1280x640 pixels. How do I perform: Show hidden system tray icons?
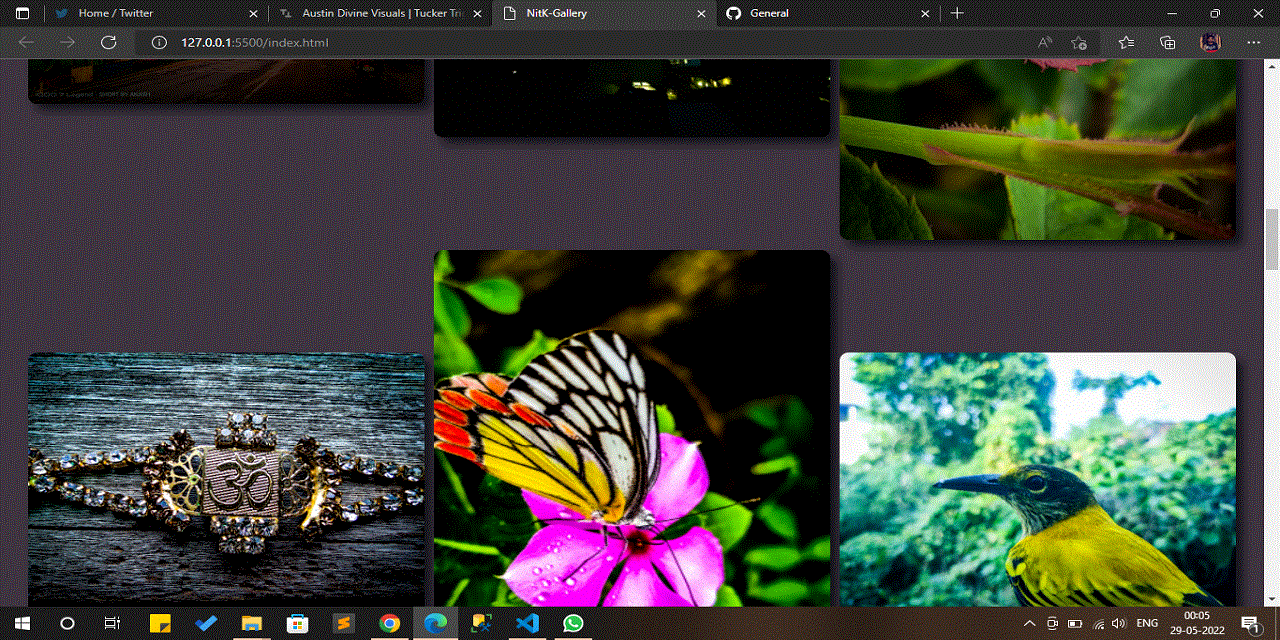[1029, 624]
